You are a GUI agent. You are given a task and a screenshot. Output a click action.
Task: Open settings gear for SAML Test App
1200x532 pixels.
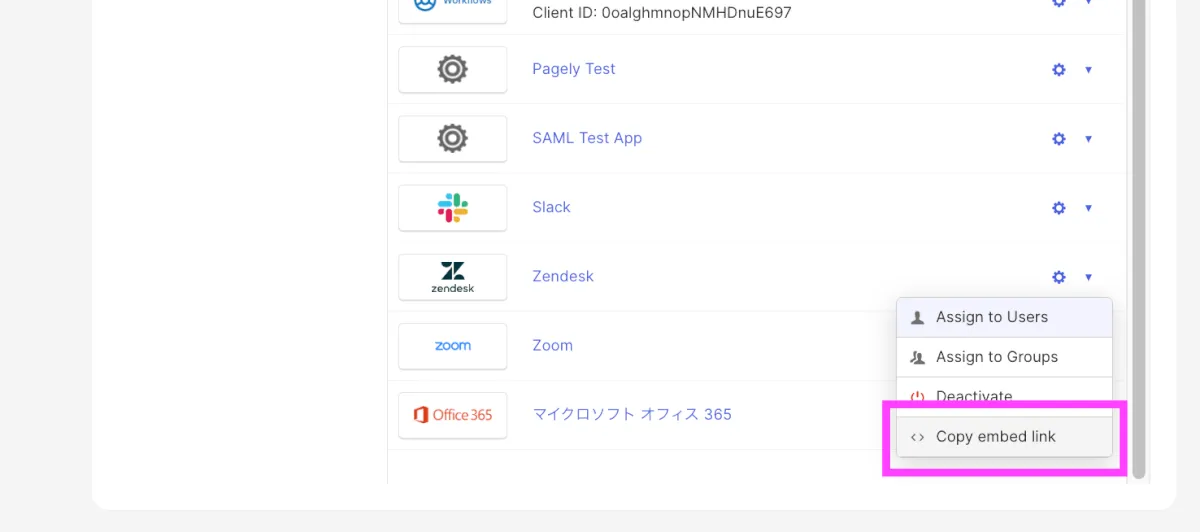[x=1059, y=139]
